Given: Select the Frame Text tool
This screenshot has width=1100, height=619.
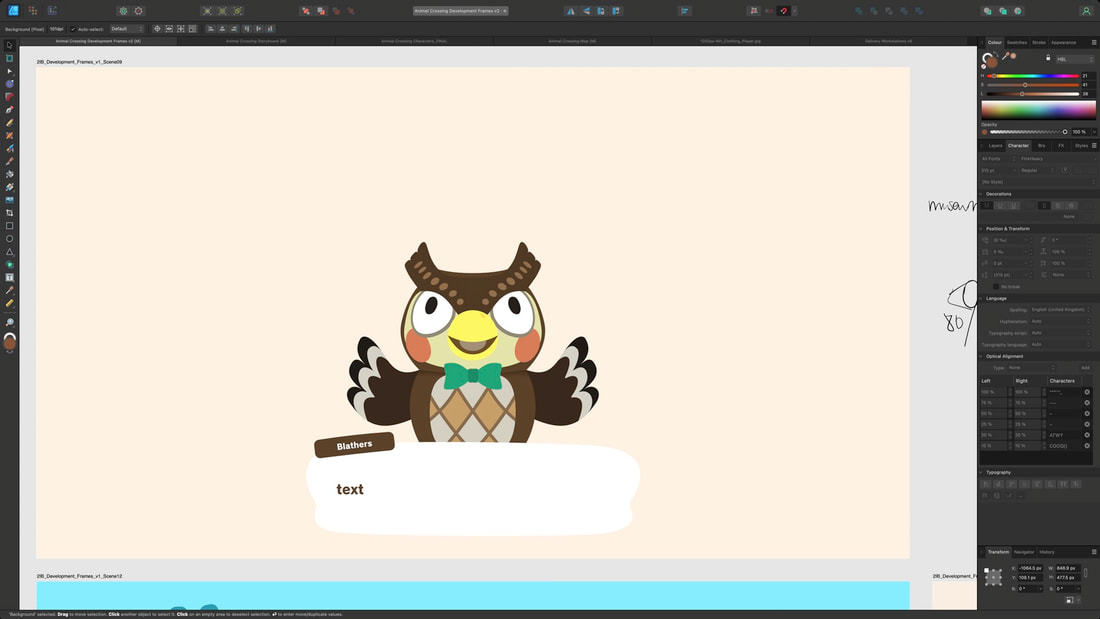Looking at the screenshot, I should [x=9, y=277].
